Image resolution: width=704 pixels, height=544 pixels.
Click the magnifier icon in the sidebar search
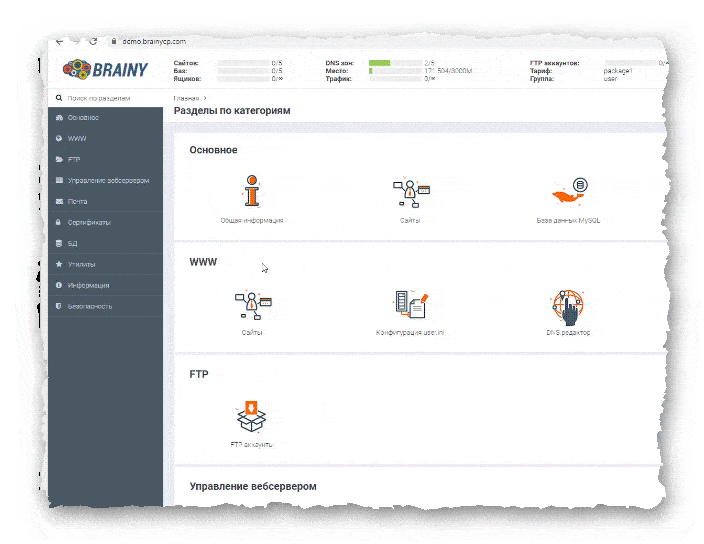point(59,98)
